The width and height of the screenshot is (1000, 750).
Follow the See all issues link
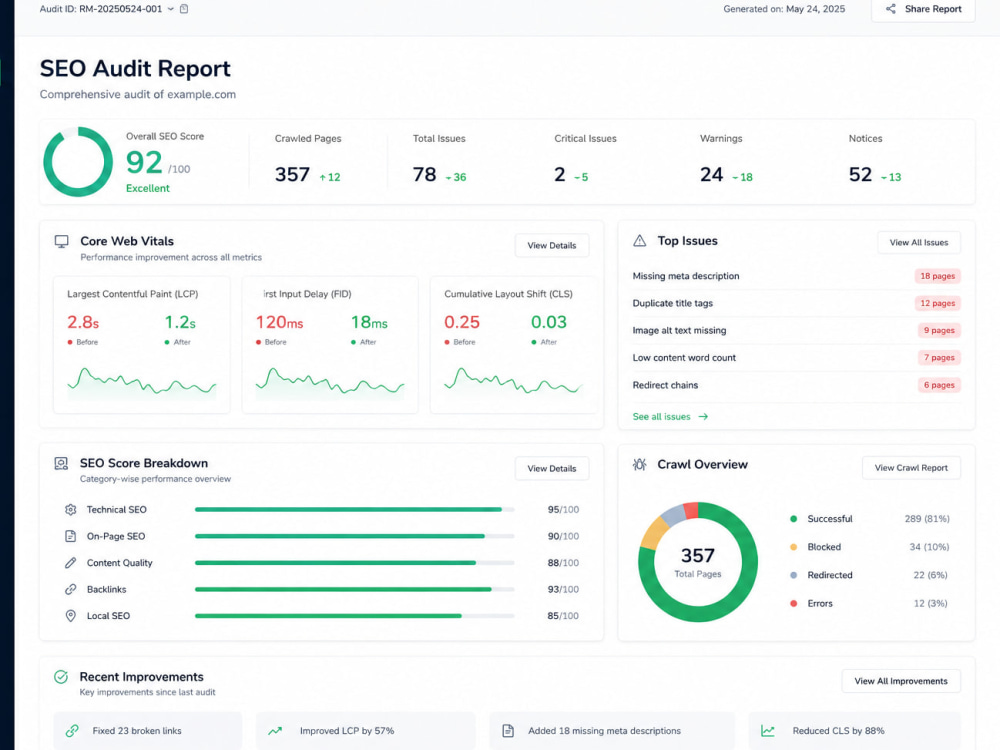tap(661, 416)
